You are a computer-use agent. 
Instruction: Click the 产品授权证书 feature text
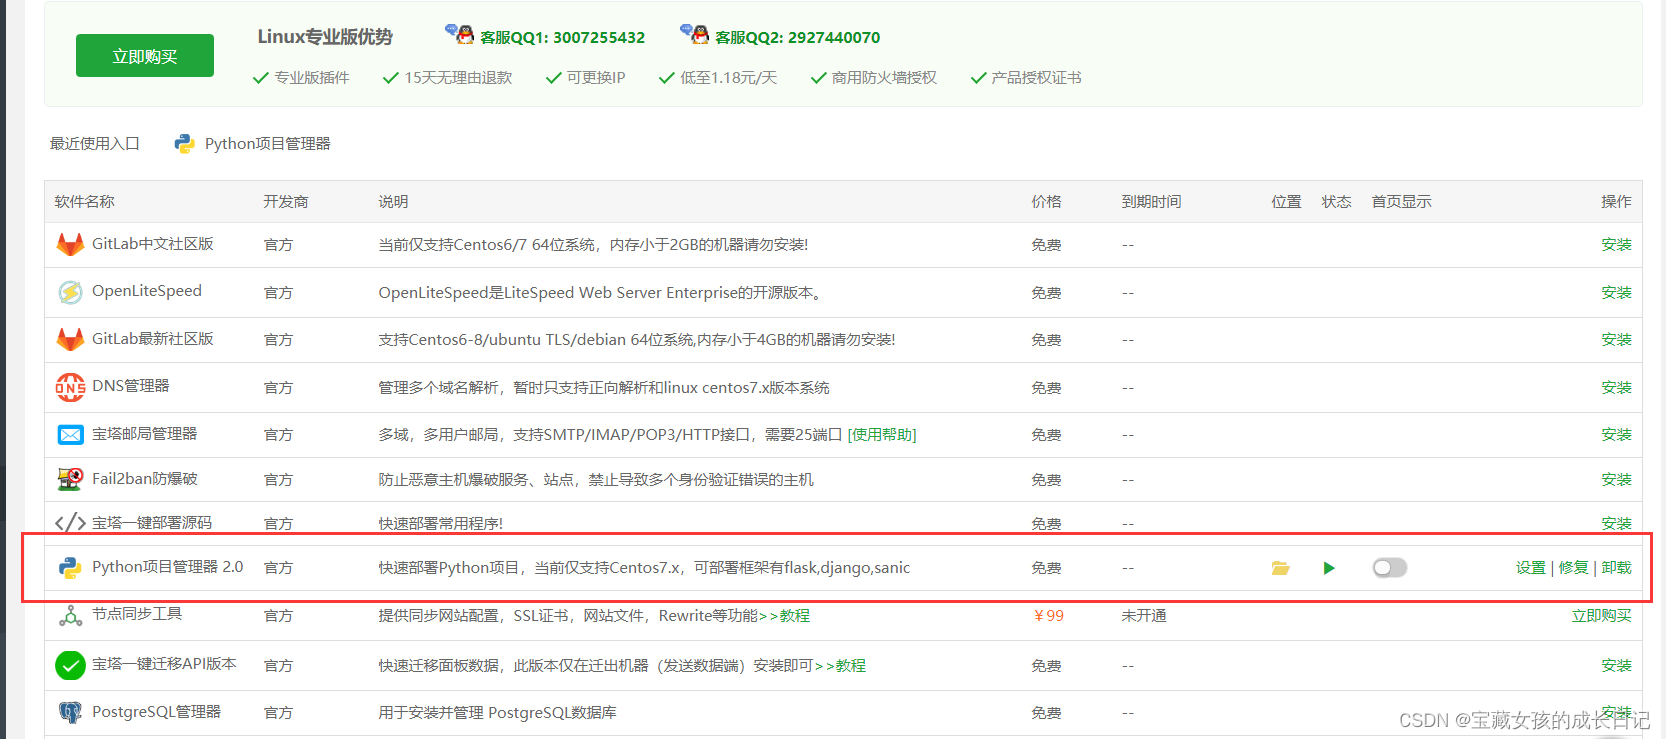click(x=1036, y=78)
